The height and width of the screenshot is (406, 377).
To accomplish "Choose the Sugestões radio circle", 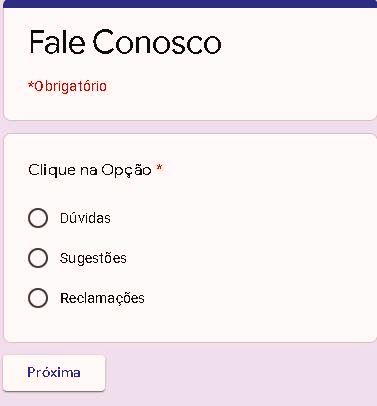I will point(38,258).
